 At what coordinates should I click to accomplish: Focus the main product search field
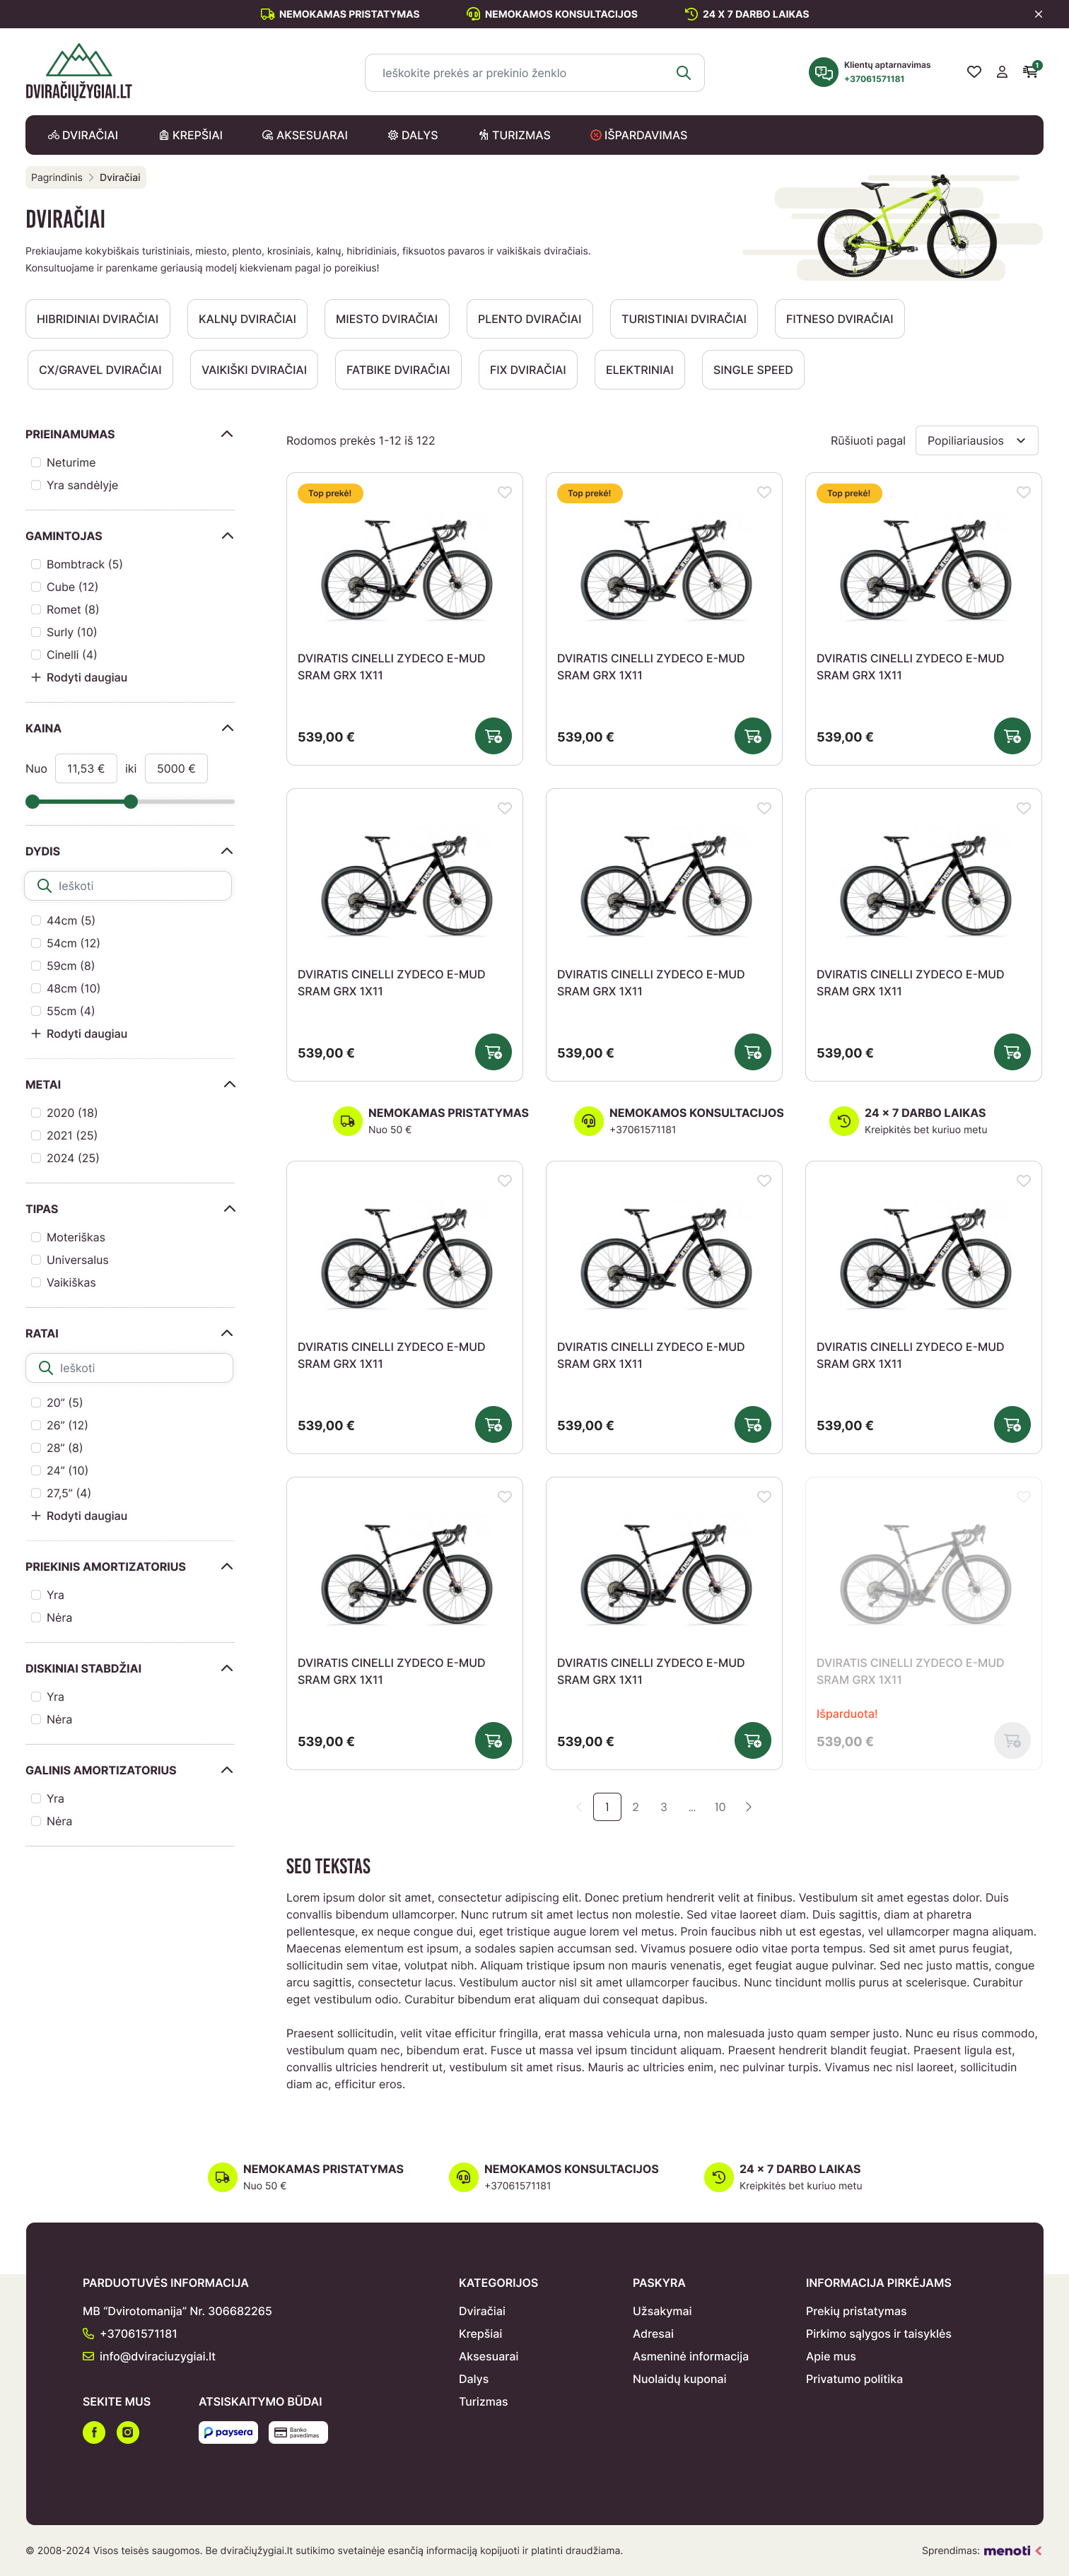pos(535,73)
